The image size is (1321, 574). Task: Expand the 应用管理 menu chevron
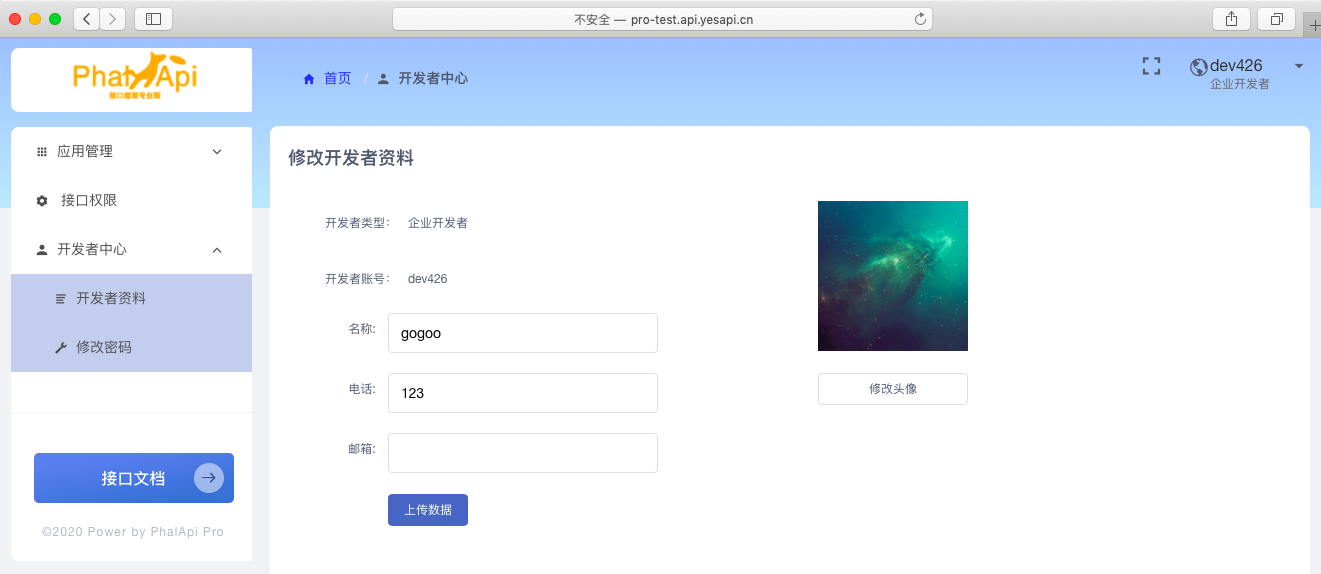click(x=217, y=152)
